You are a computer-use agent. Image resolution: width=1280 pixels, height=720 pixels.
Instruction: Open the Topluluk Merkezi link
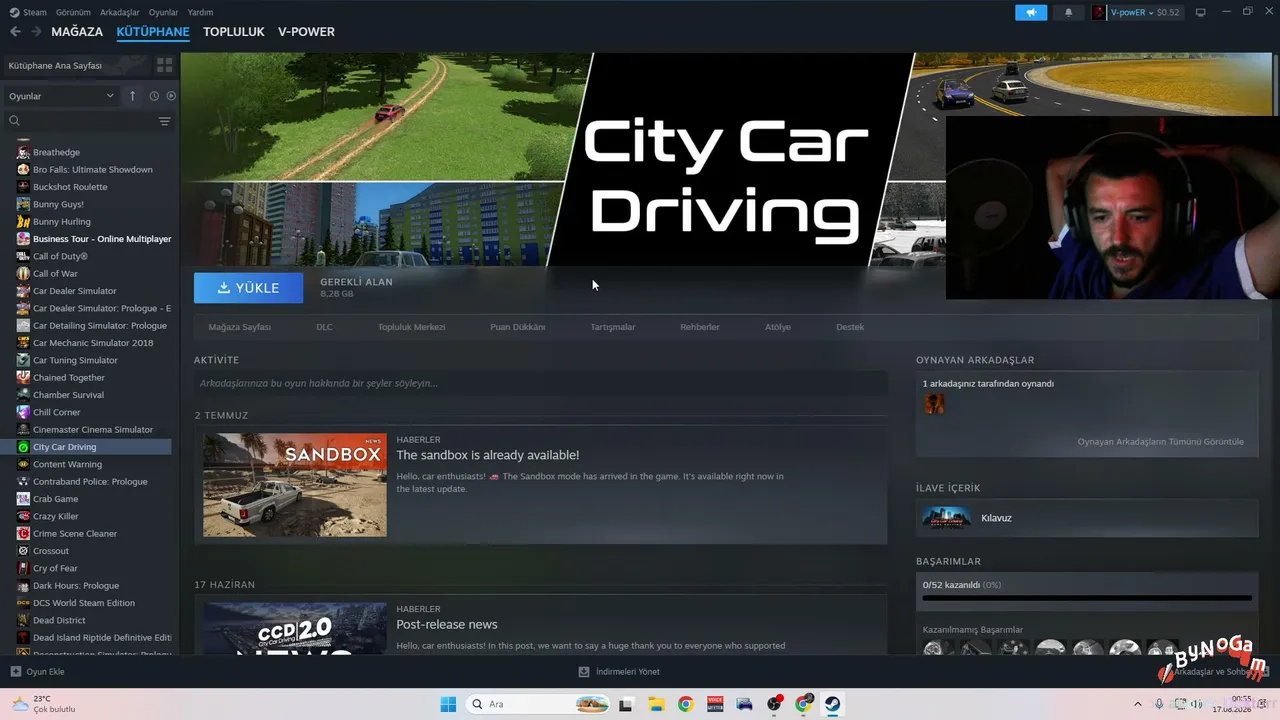411,327
